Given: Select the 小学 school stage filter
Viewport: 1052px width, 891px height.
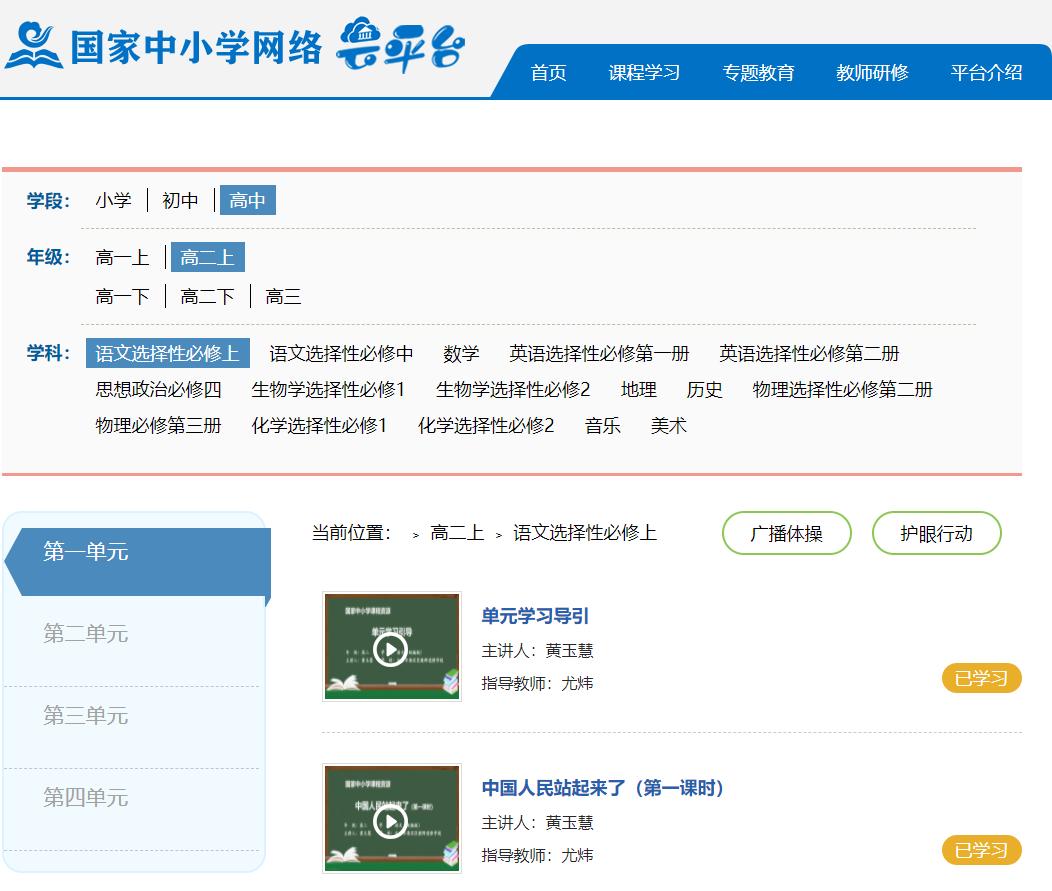Looking at the screenshot, I should click(113, 201).
